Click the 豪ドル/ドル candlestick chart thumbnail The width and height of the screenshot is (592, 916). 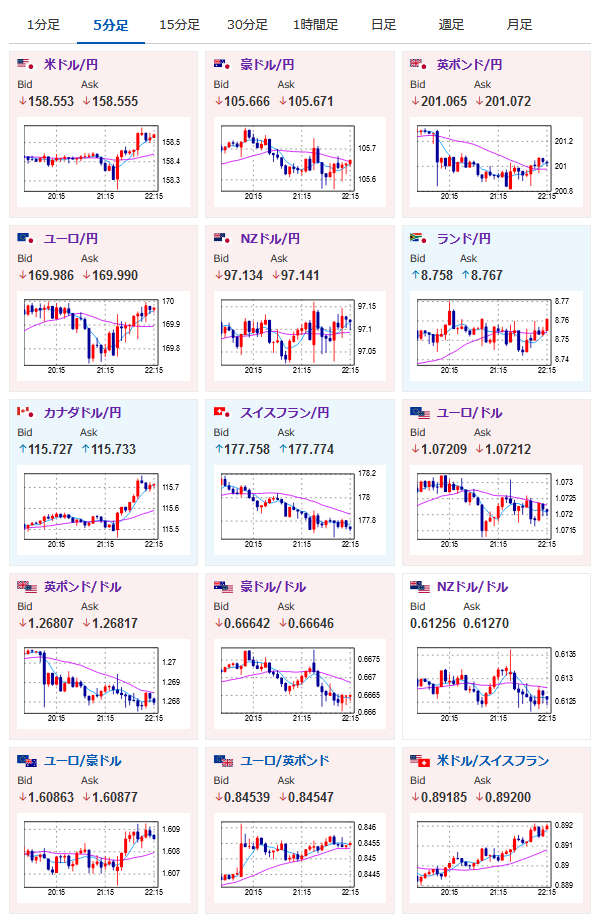pos(300,683)
